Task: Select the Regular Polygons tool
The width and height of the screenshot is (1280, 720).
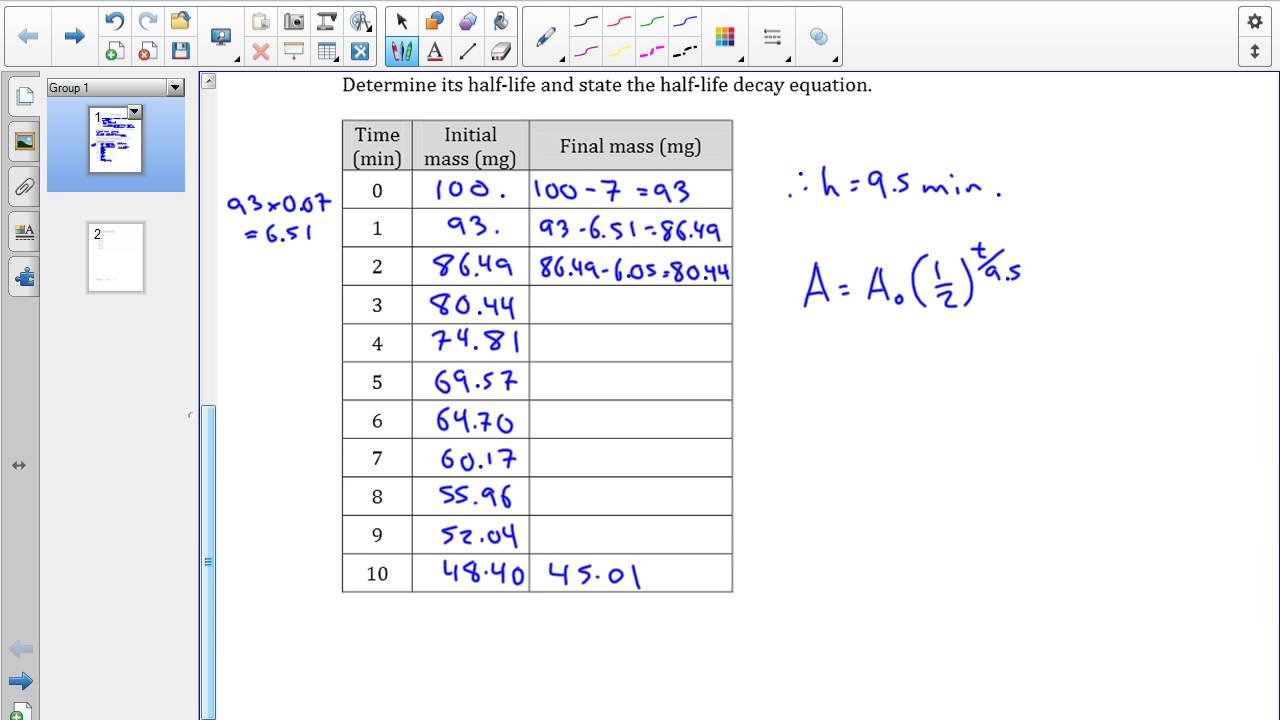Action: tap(468, 21)
